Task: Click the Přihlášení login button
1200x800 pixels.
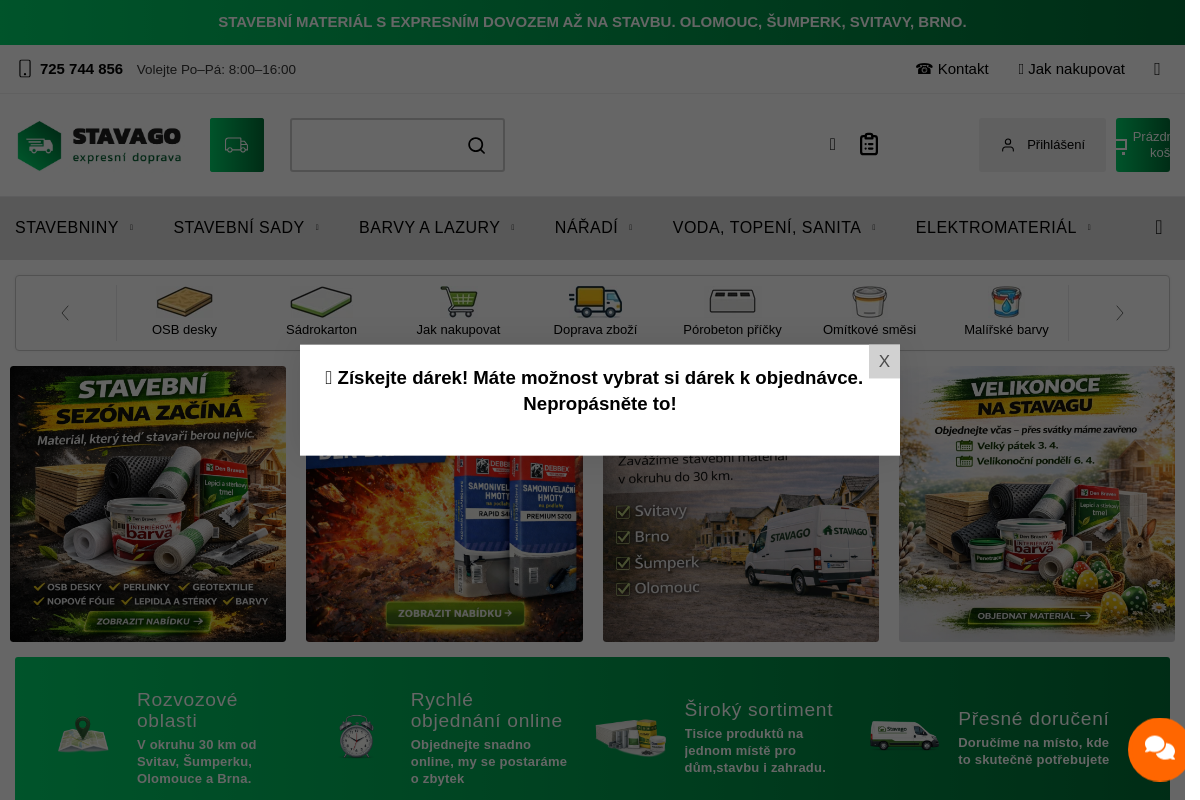Action: pyautogui.click(x=1043, y=145)
